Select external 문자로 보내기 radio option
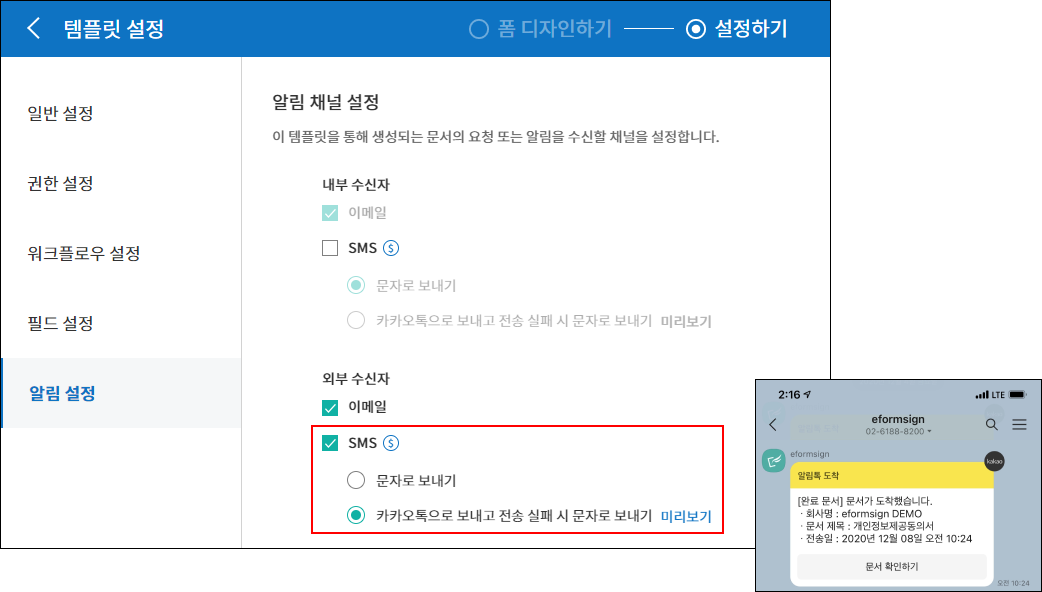 [355, 480]
